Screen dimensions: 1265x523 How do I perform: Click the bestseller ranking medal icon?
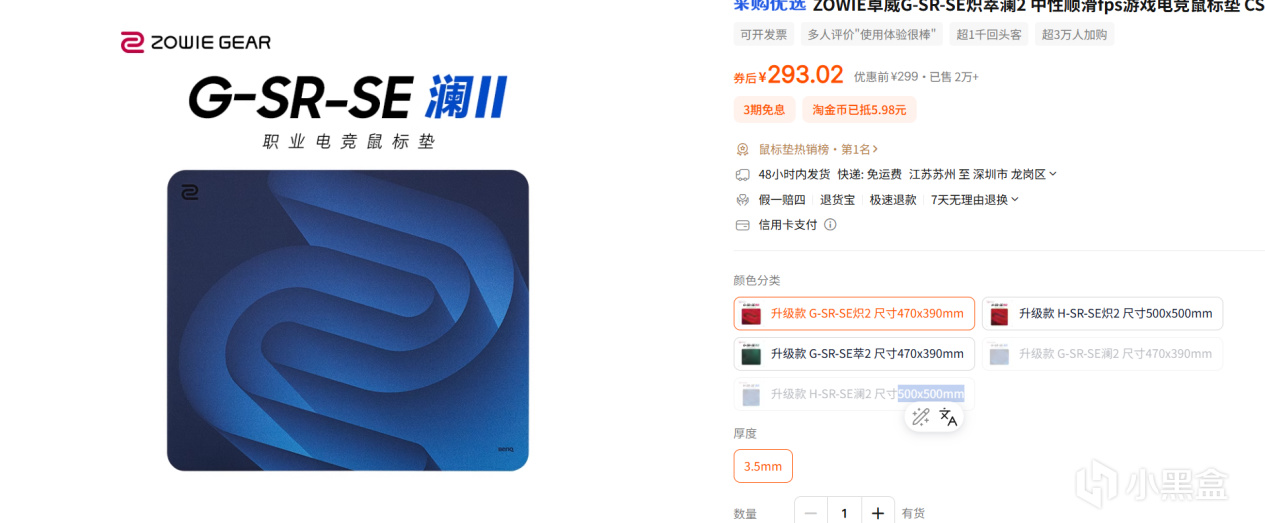(742, 149)
